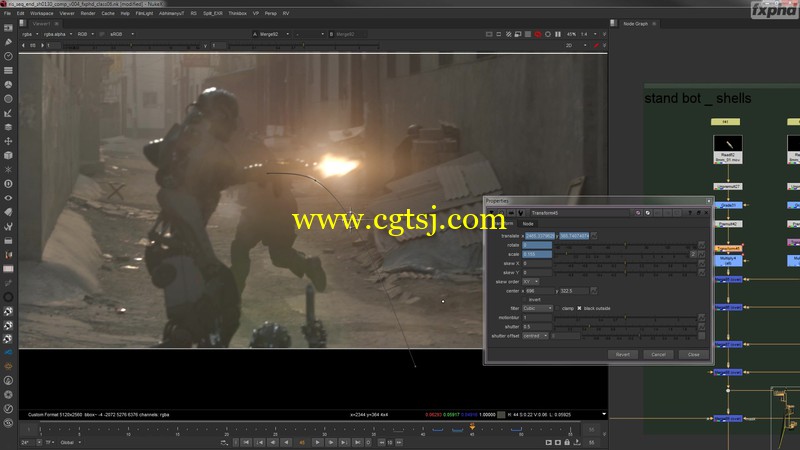Click the red pencil icon at viewer top right
The width and height of the screenshot is (800, 450).
pos(595,45)
